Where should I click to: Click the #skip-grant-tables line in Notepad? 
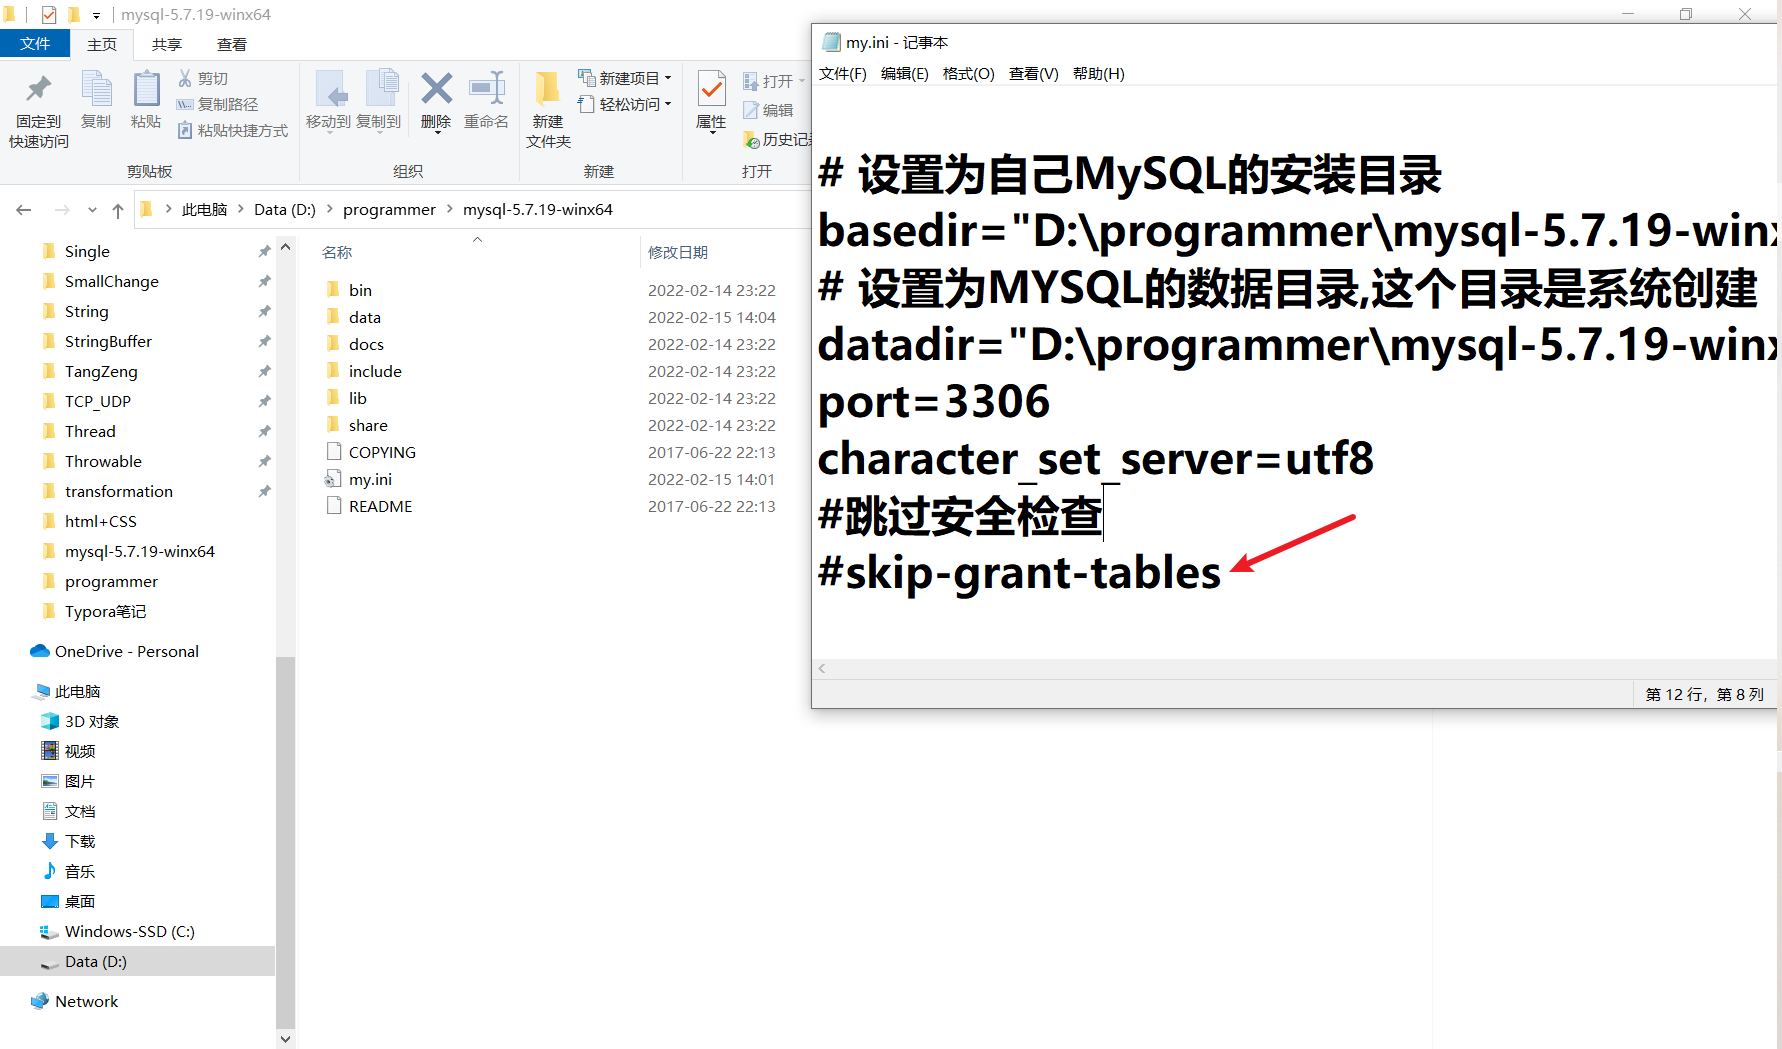click(x=1019, y=573)
